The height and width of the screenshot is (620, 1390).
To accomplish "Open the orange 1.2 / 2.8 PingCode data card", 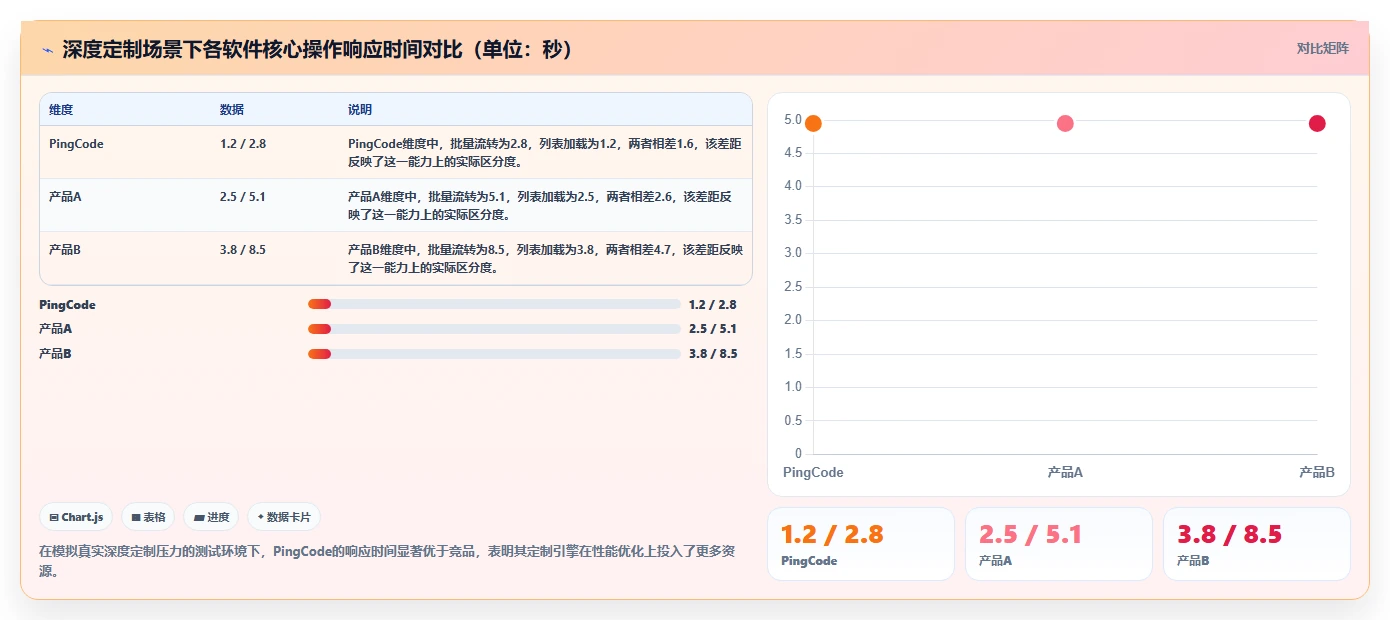I will coord(861,544).
